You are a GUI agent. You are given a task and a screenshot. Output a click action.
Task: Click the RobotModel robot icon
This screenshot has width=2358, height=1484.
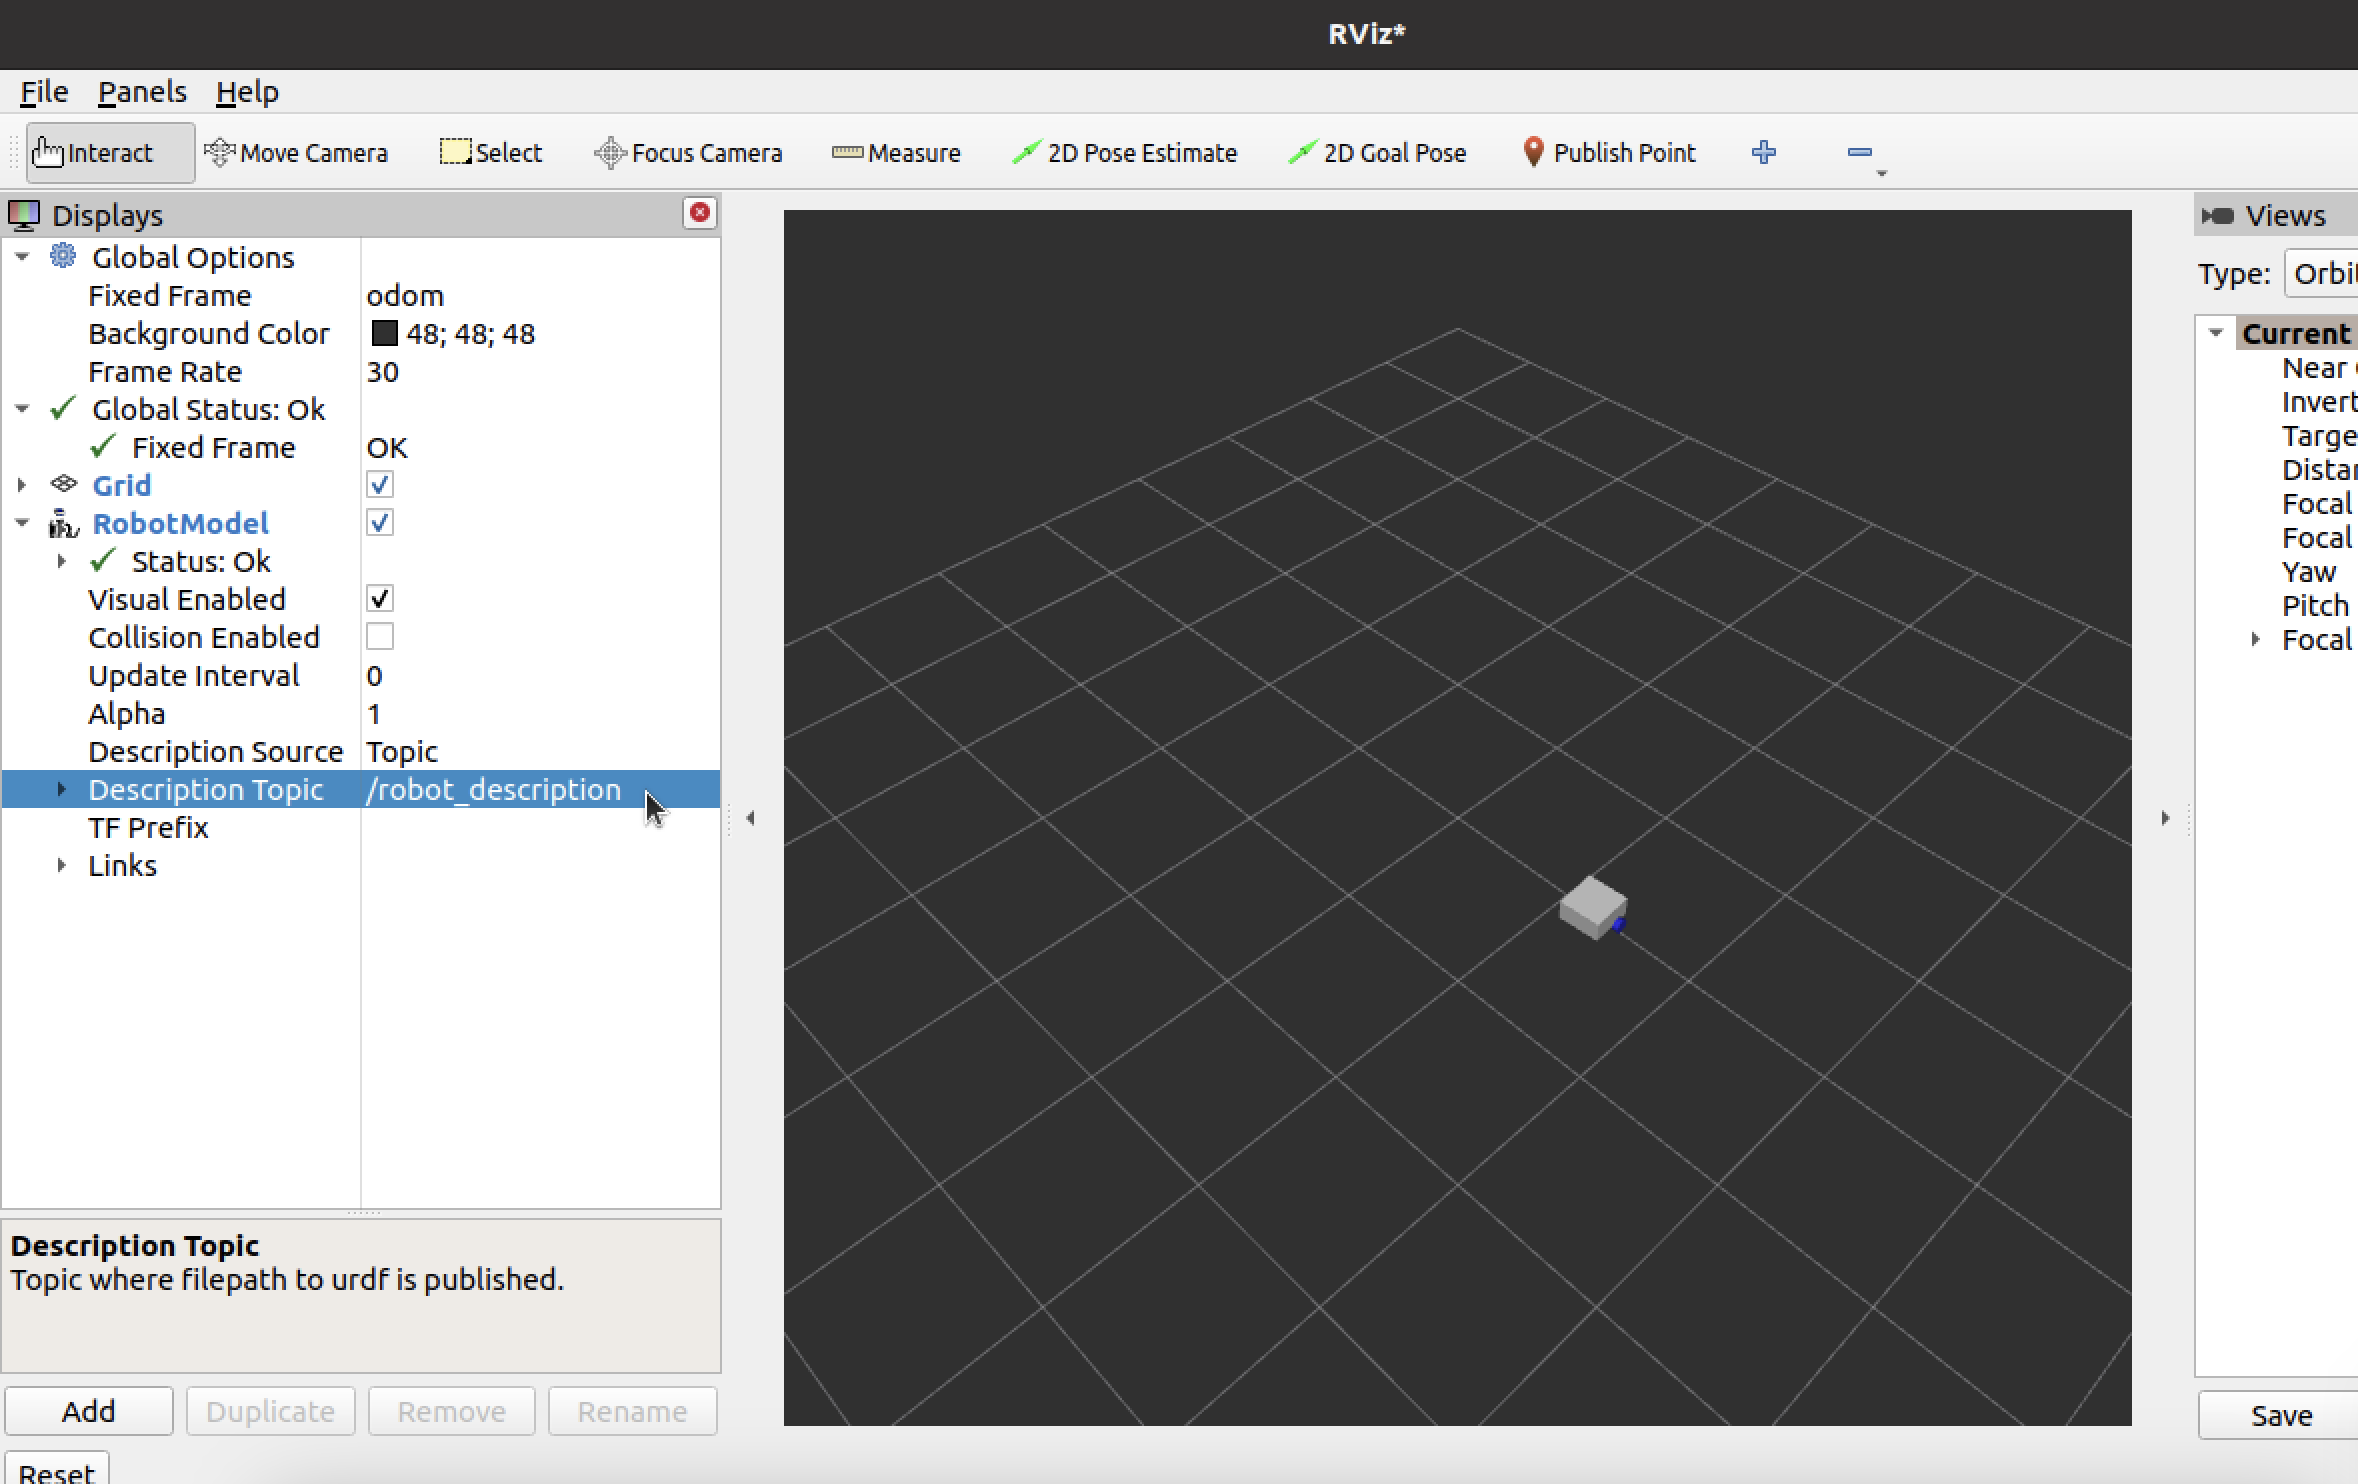tap(64, 523)
